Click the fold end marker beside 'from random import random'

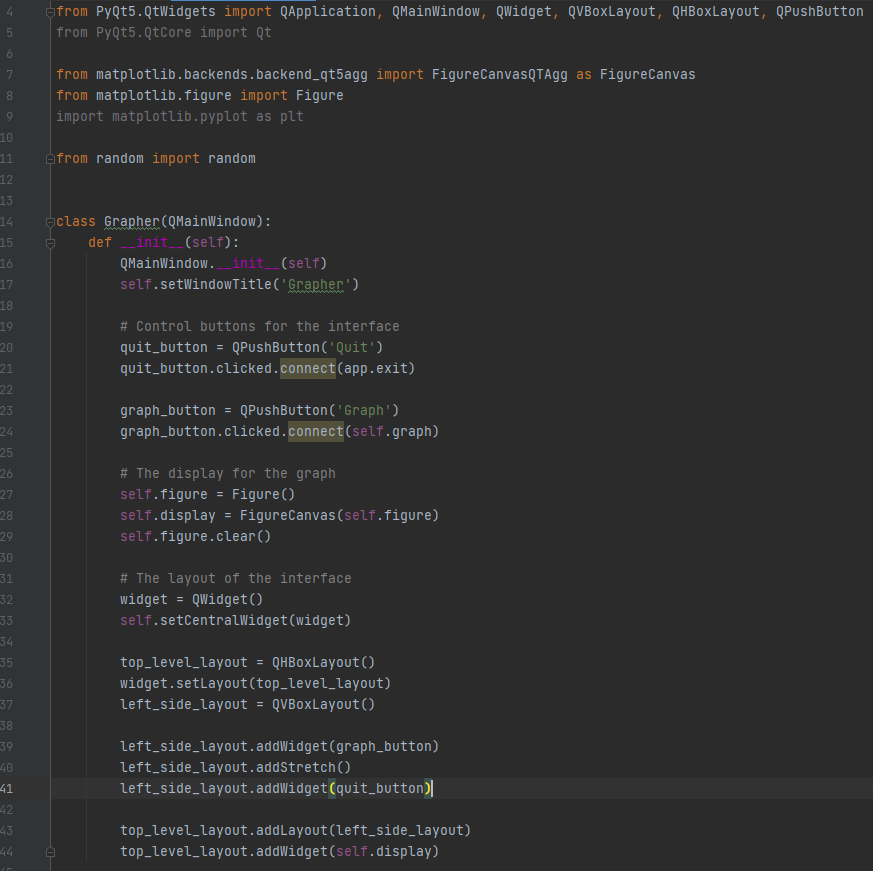click(50, 159)
